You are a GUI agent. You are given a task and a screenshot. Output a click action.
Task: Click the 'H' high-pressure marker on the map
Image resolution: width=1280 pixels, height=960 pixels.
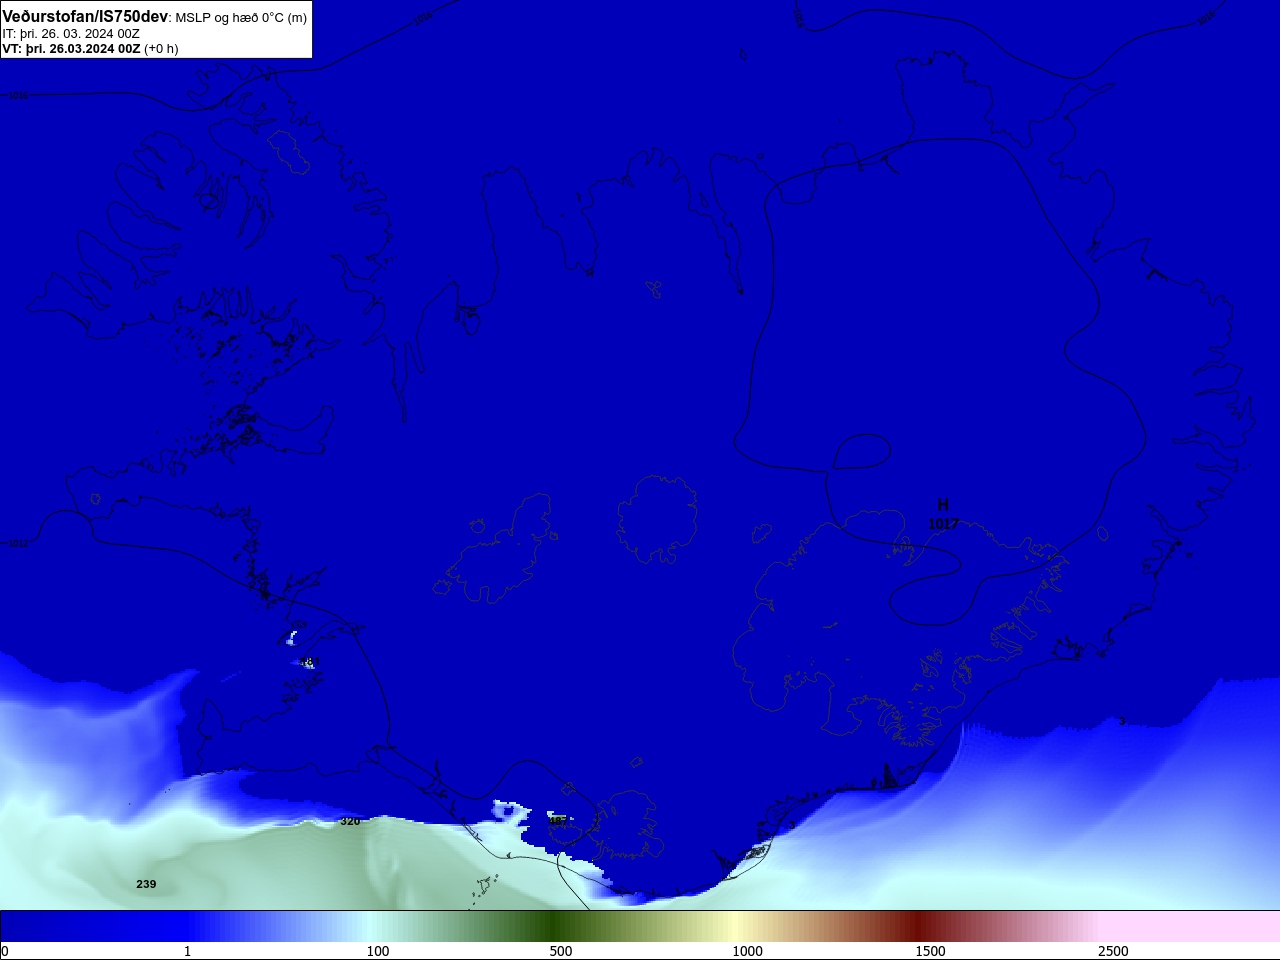(x=942, y=505)
